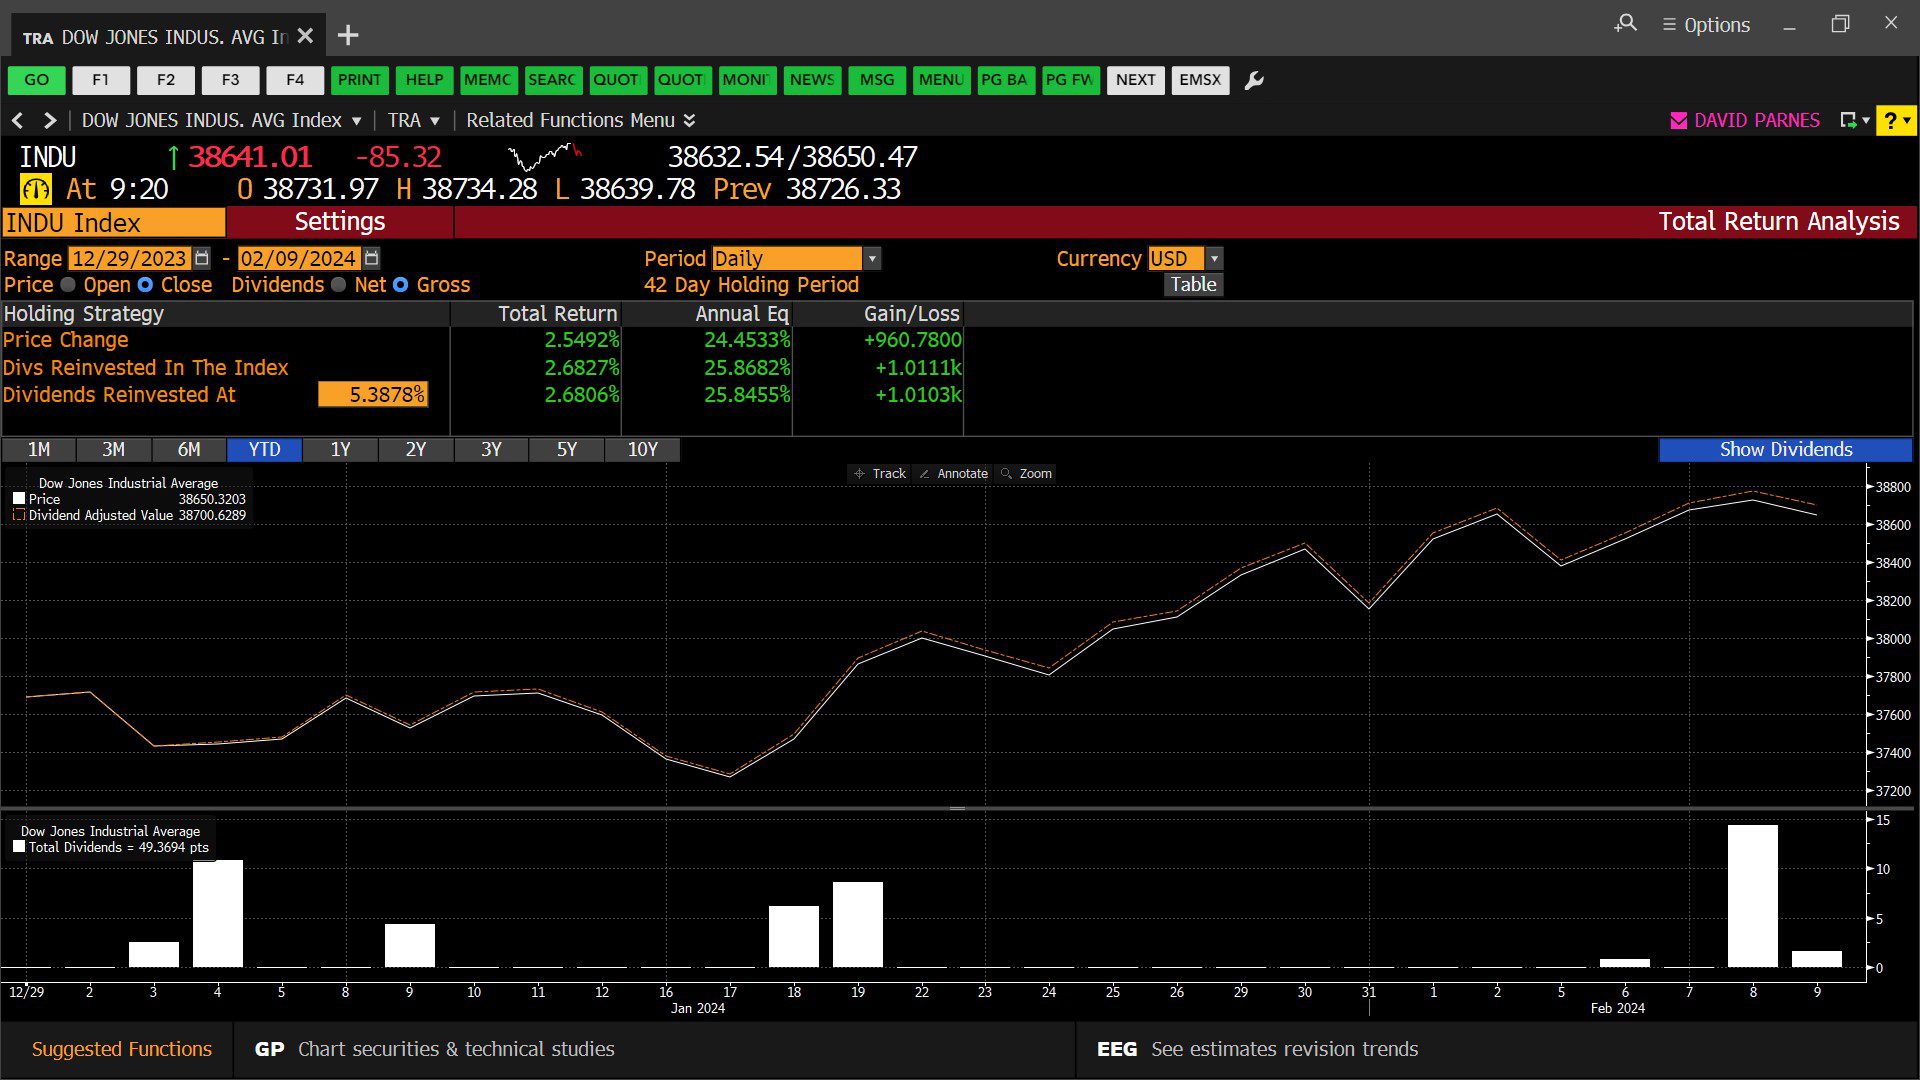The width and height of the screenshot is (1920, 1080).
Task: Select the Gross dividends radio button
Action: pos(400,285)
